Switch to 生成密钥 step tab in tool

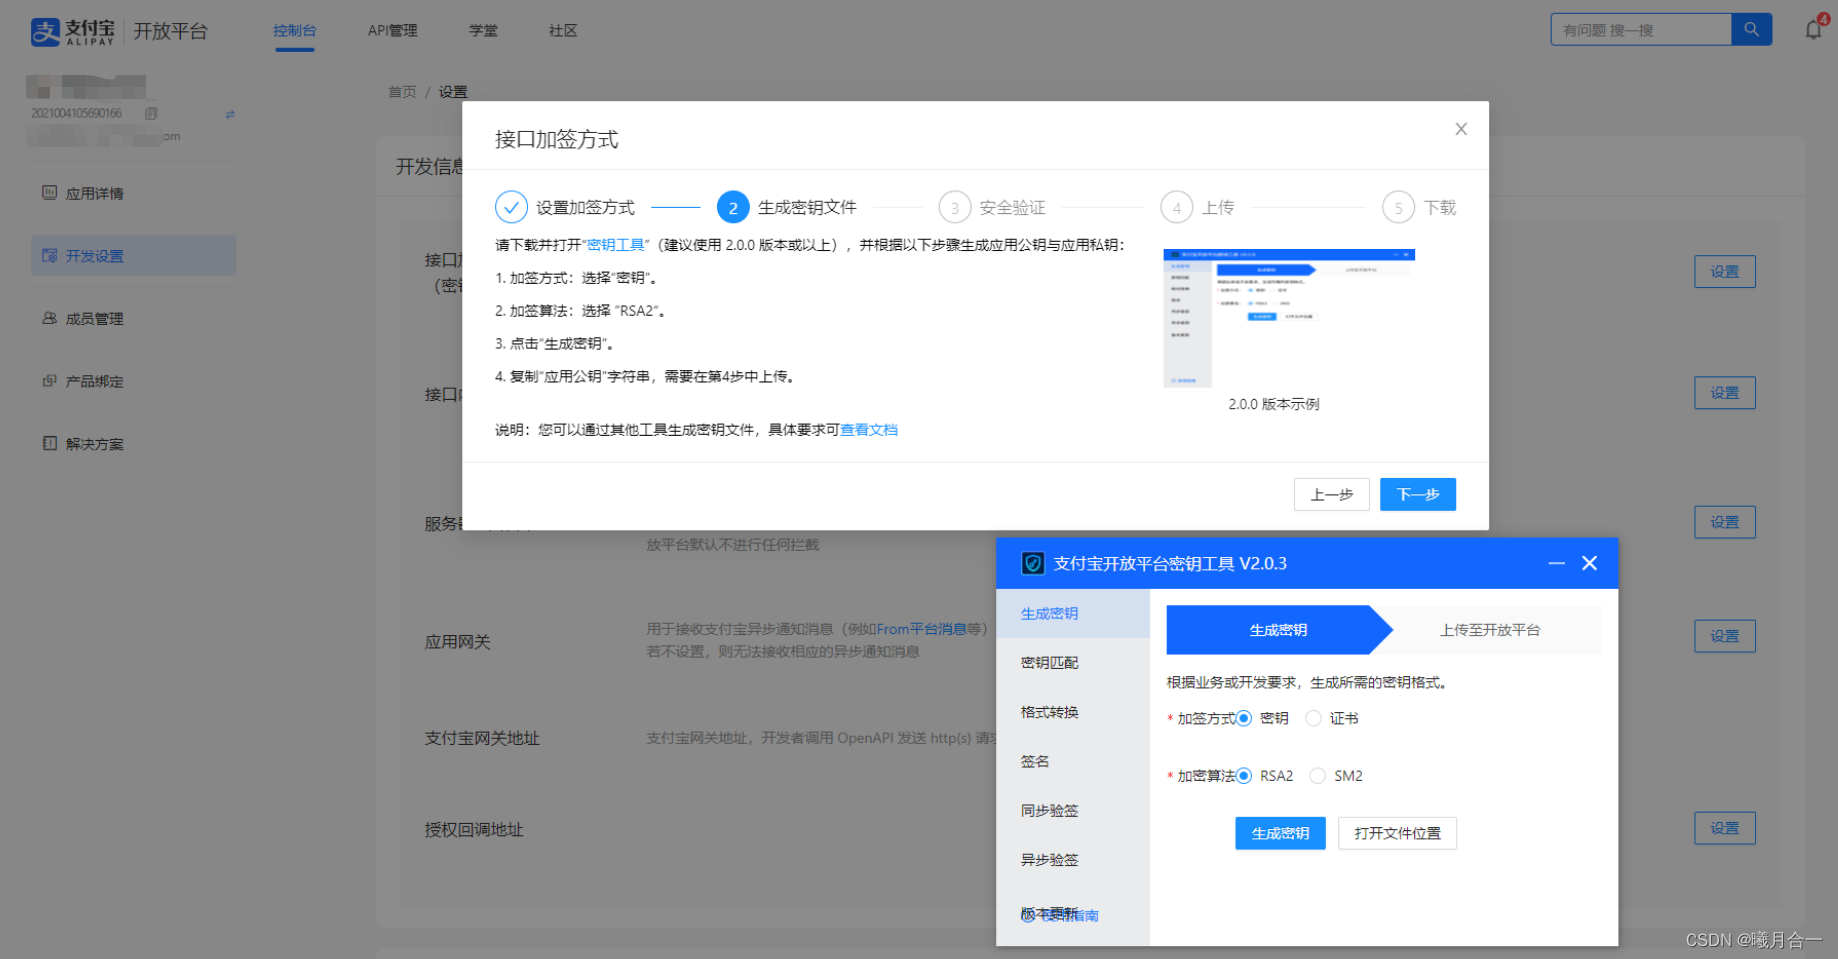1278,630
